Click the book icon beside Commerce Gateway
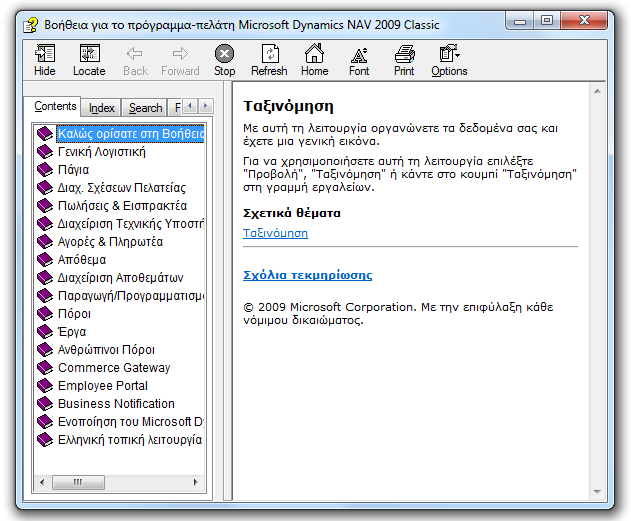 45,367
